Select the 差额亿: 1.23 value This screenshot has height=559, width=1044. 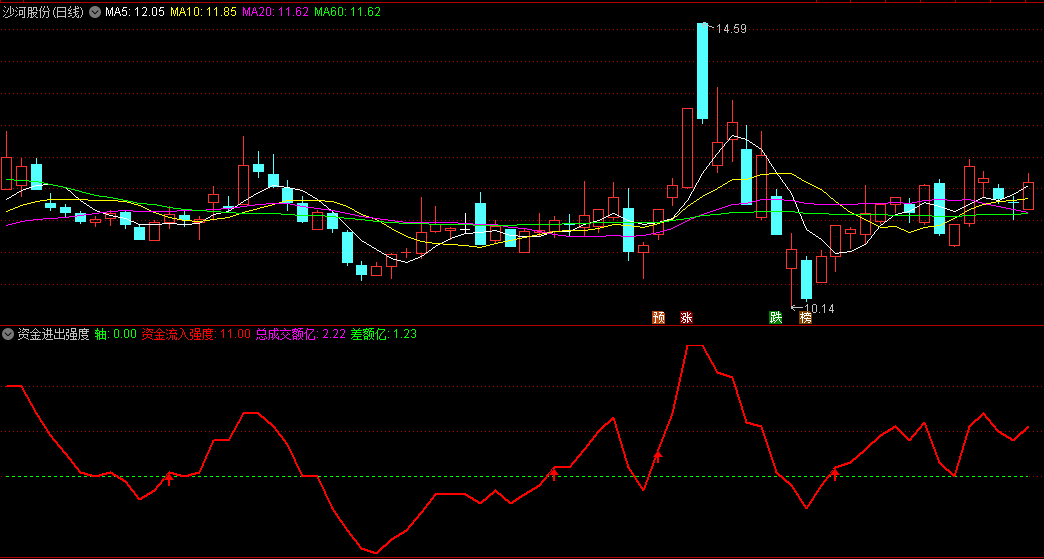(x=384, y=334)
